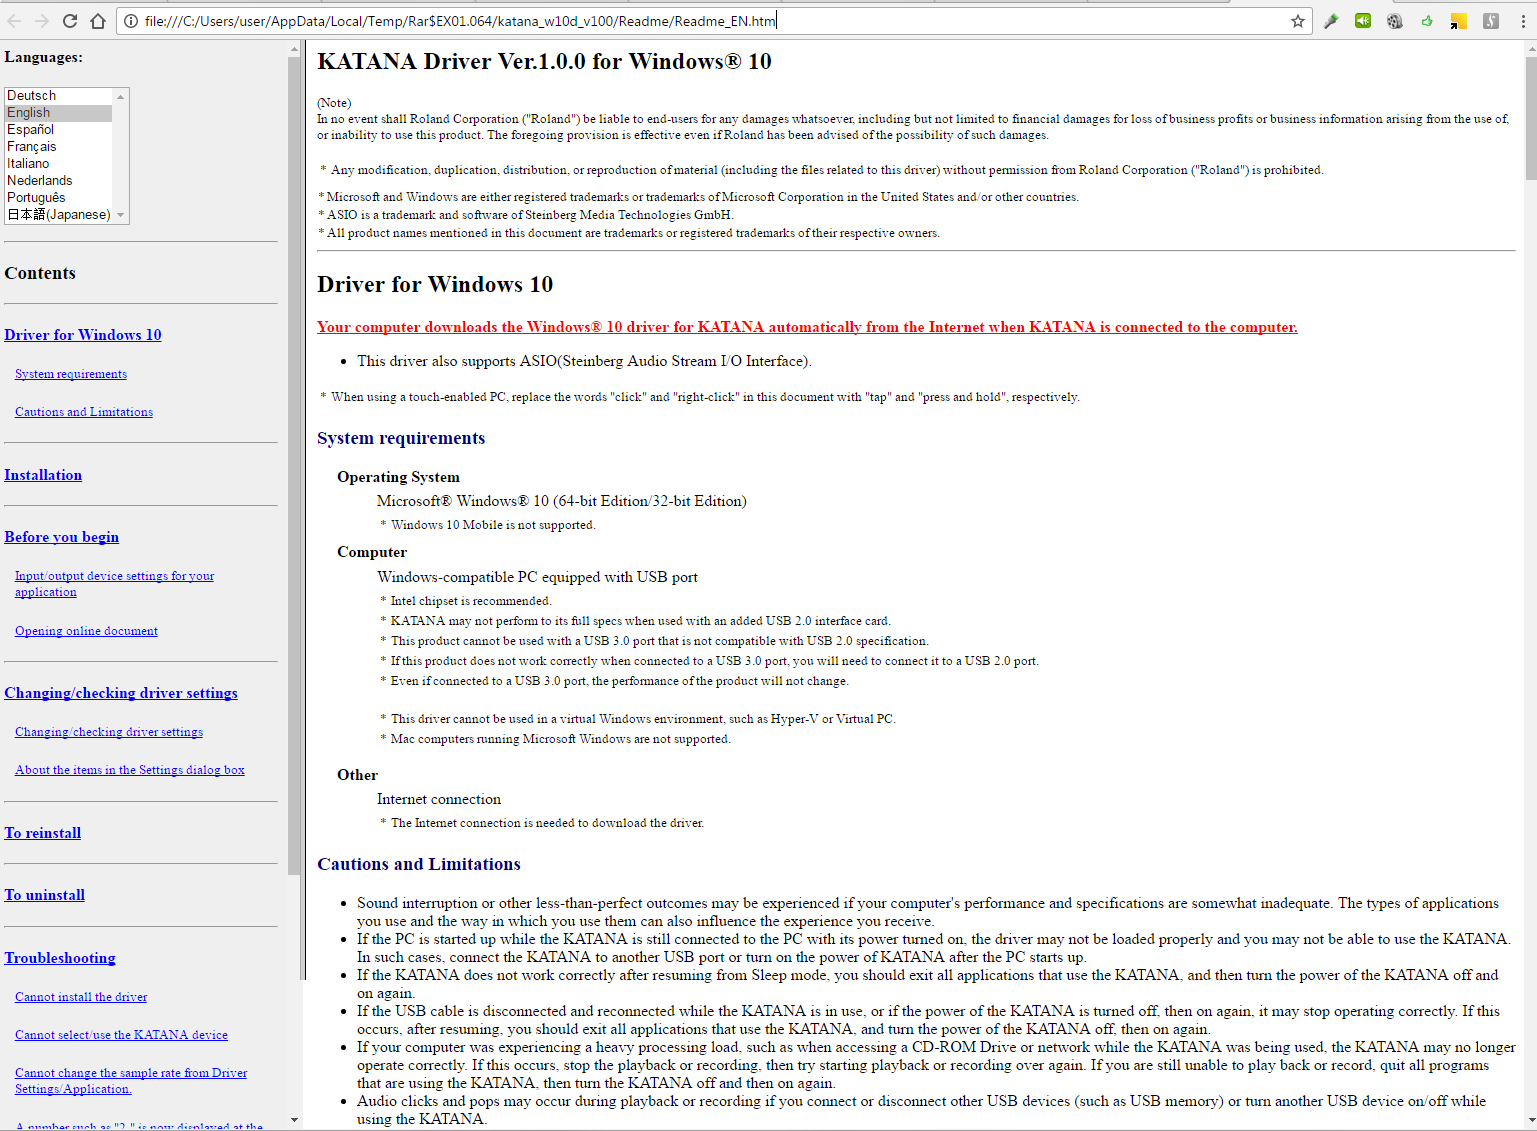This screenshot has height=1131, width=1537.
Task: Open Cannot select/use the KATANA device link
Action: click(x=121, y=1035)
